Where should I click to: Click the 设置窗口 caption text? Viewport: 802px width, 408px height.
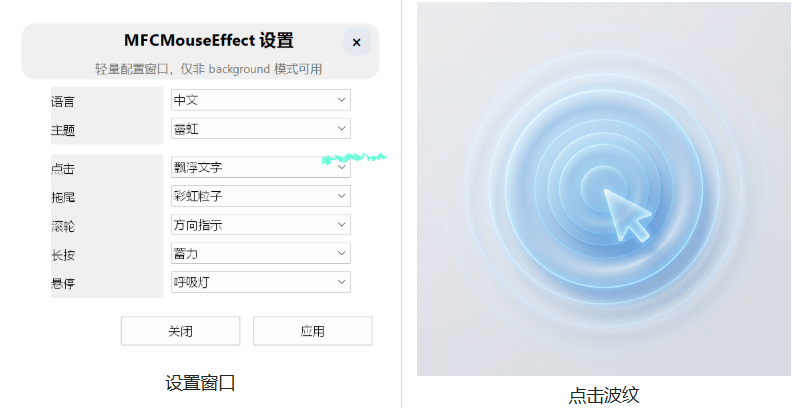(x=200, y=383)
